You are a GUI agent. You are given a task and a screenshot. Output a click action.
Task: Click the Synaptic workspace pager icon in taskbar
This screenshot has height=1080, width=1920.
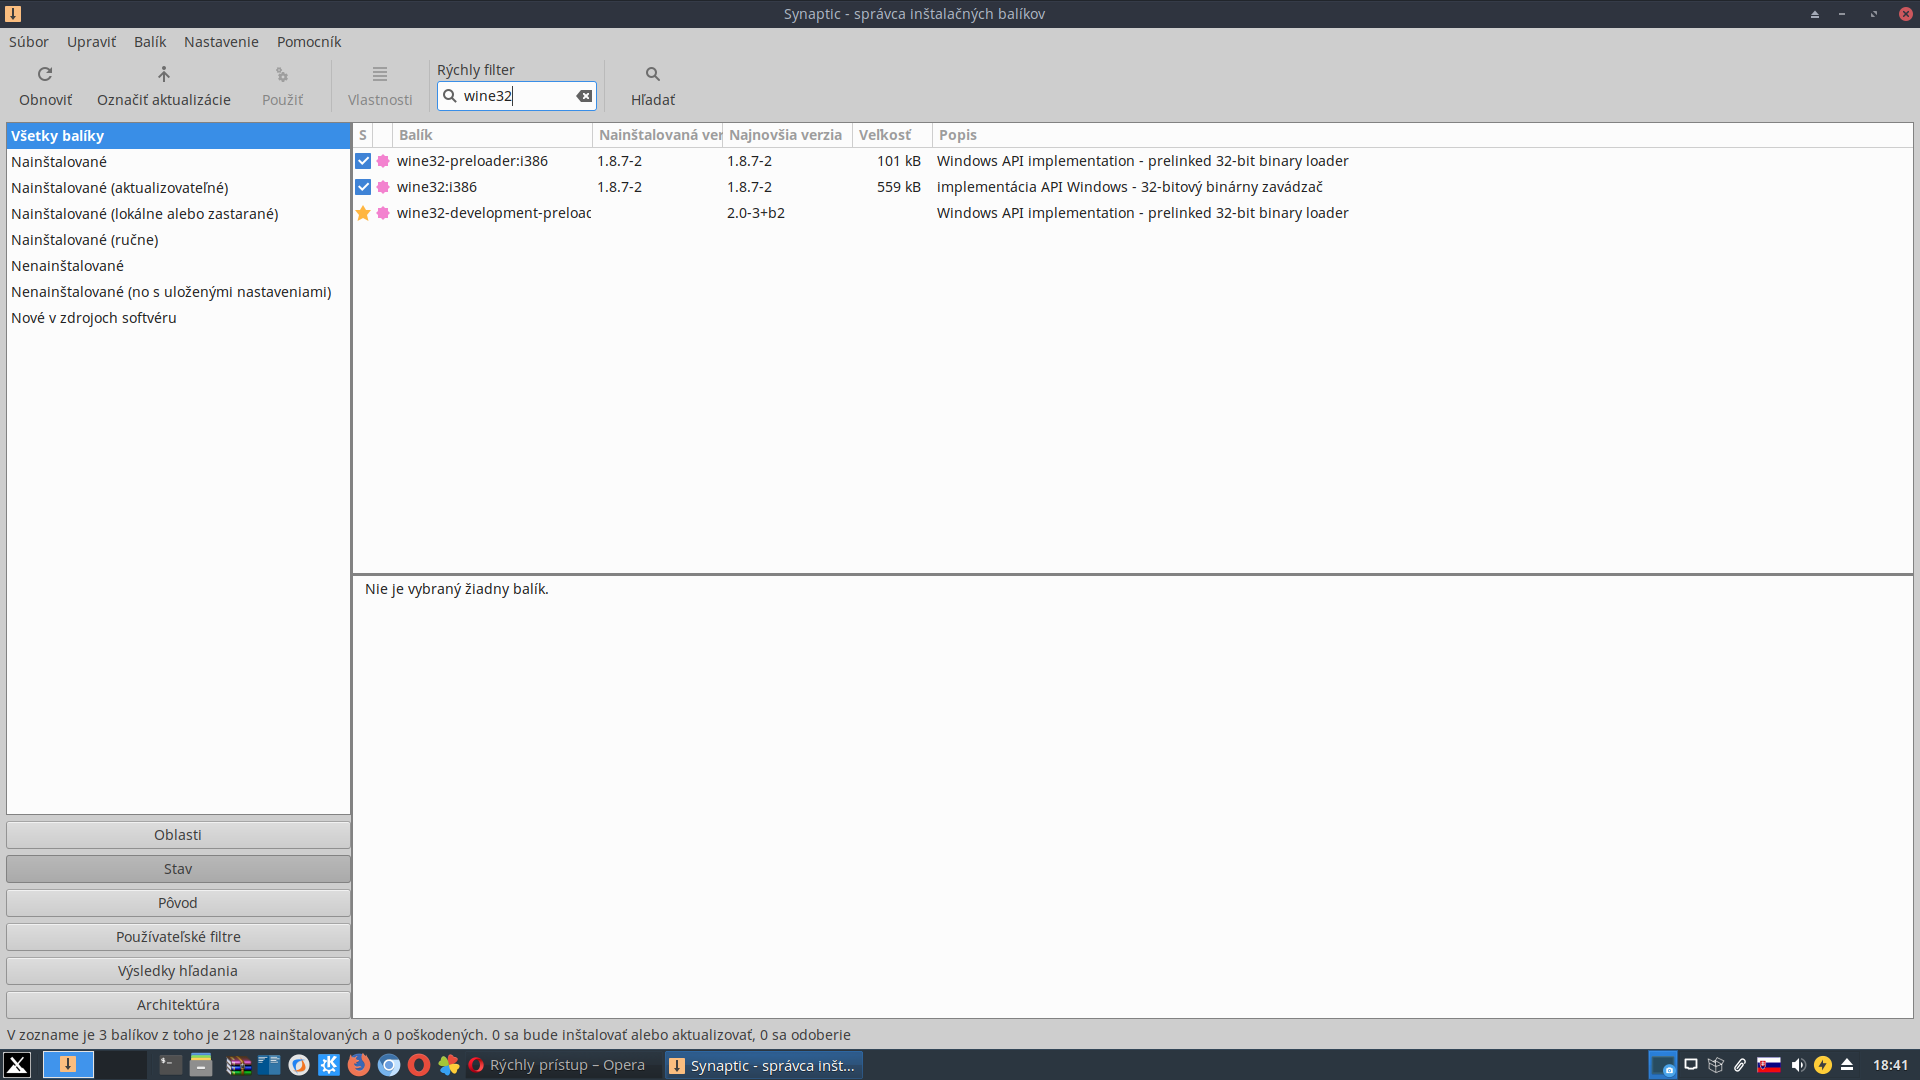pyautogui.click(x=68, y=1065)
